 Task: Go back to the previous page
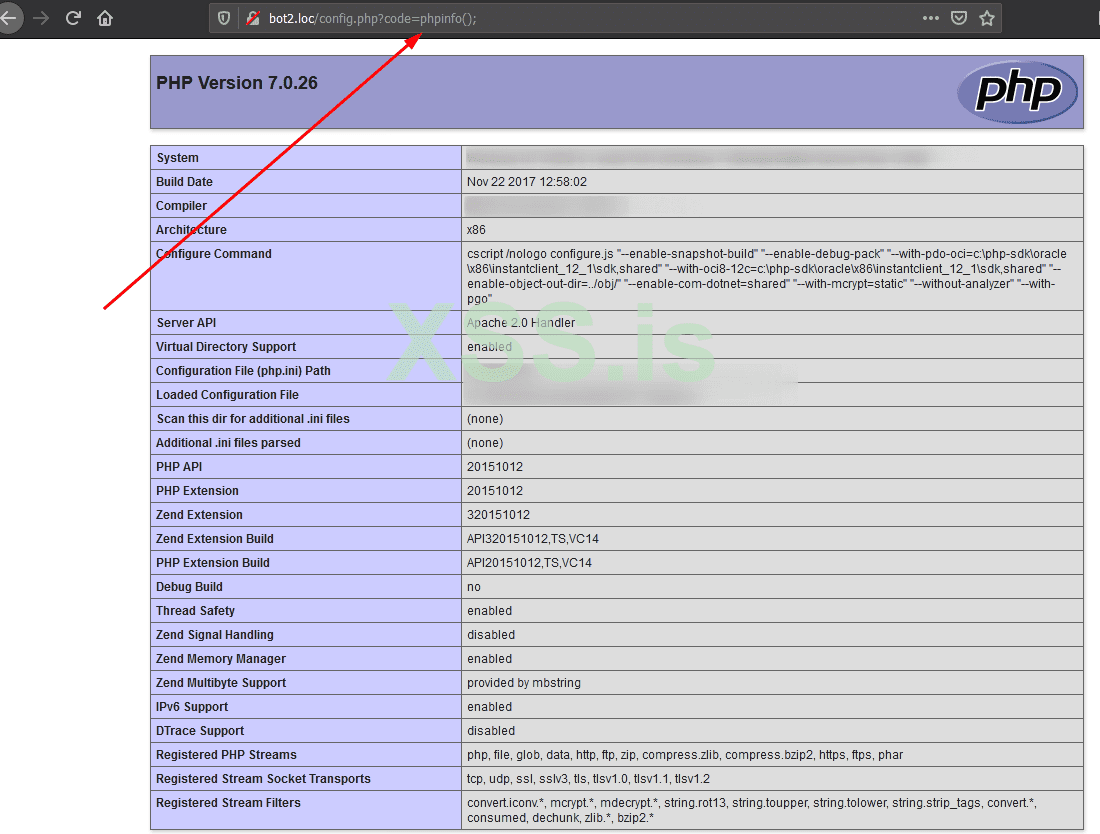(9, 18)
